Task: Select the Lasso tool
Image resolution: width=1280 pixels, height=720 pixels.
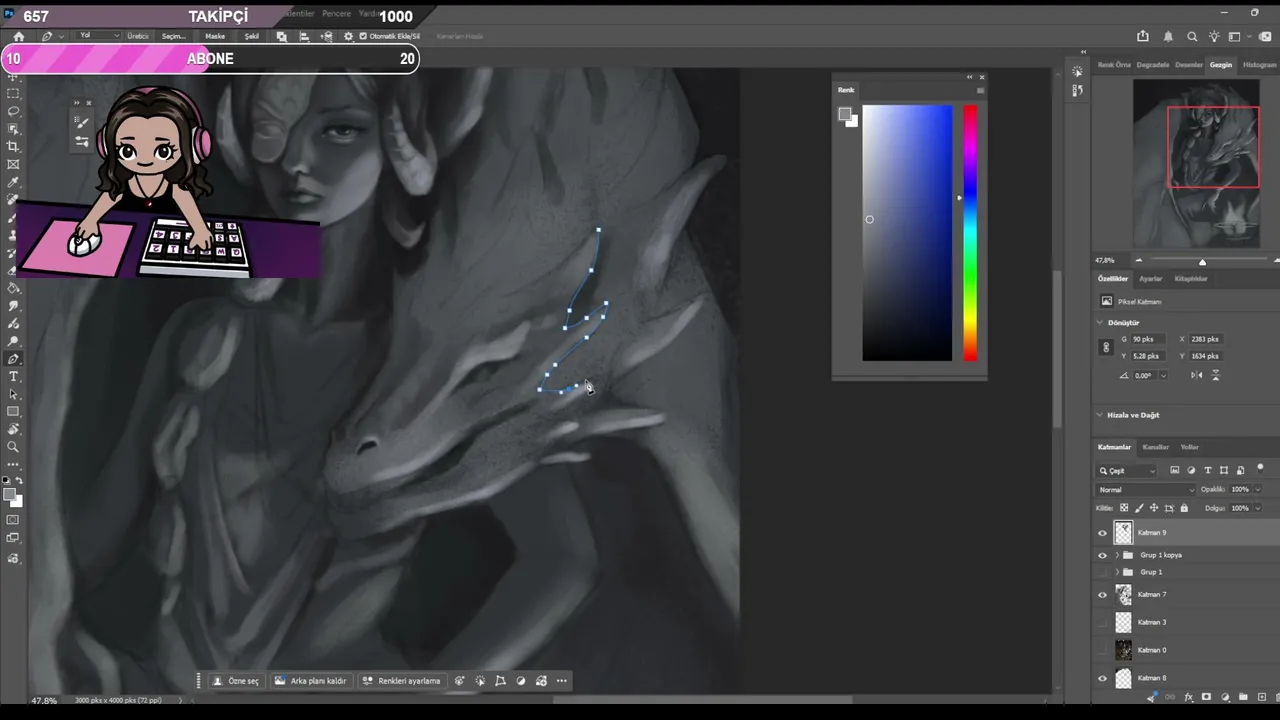Action: point(13,111)
